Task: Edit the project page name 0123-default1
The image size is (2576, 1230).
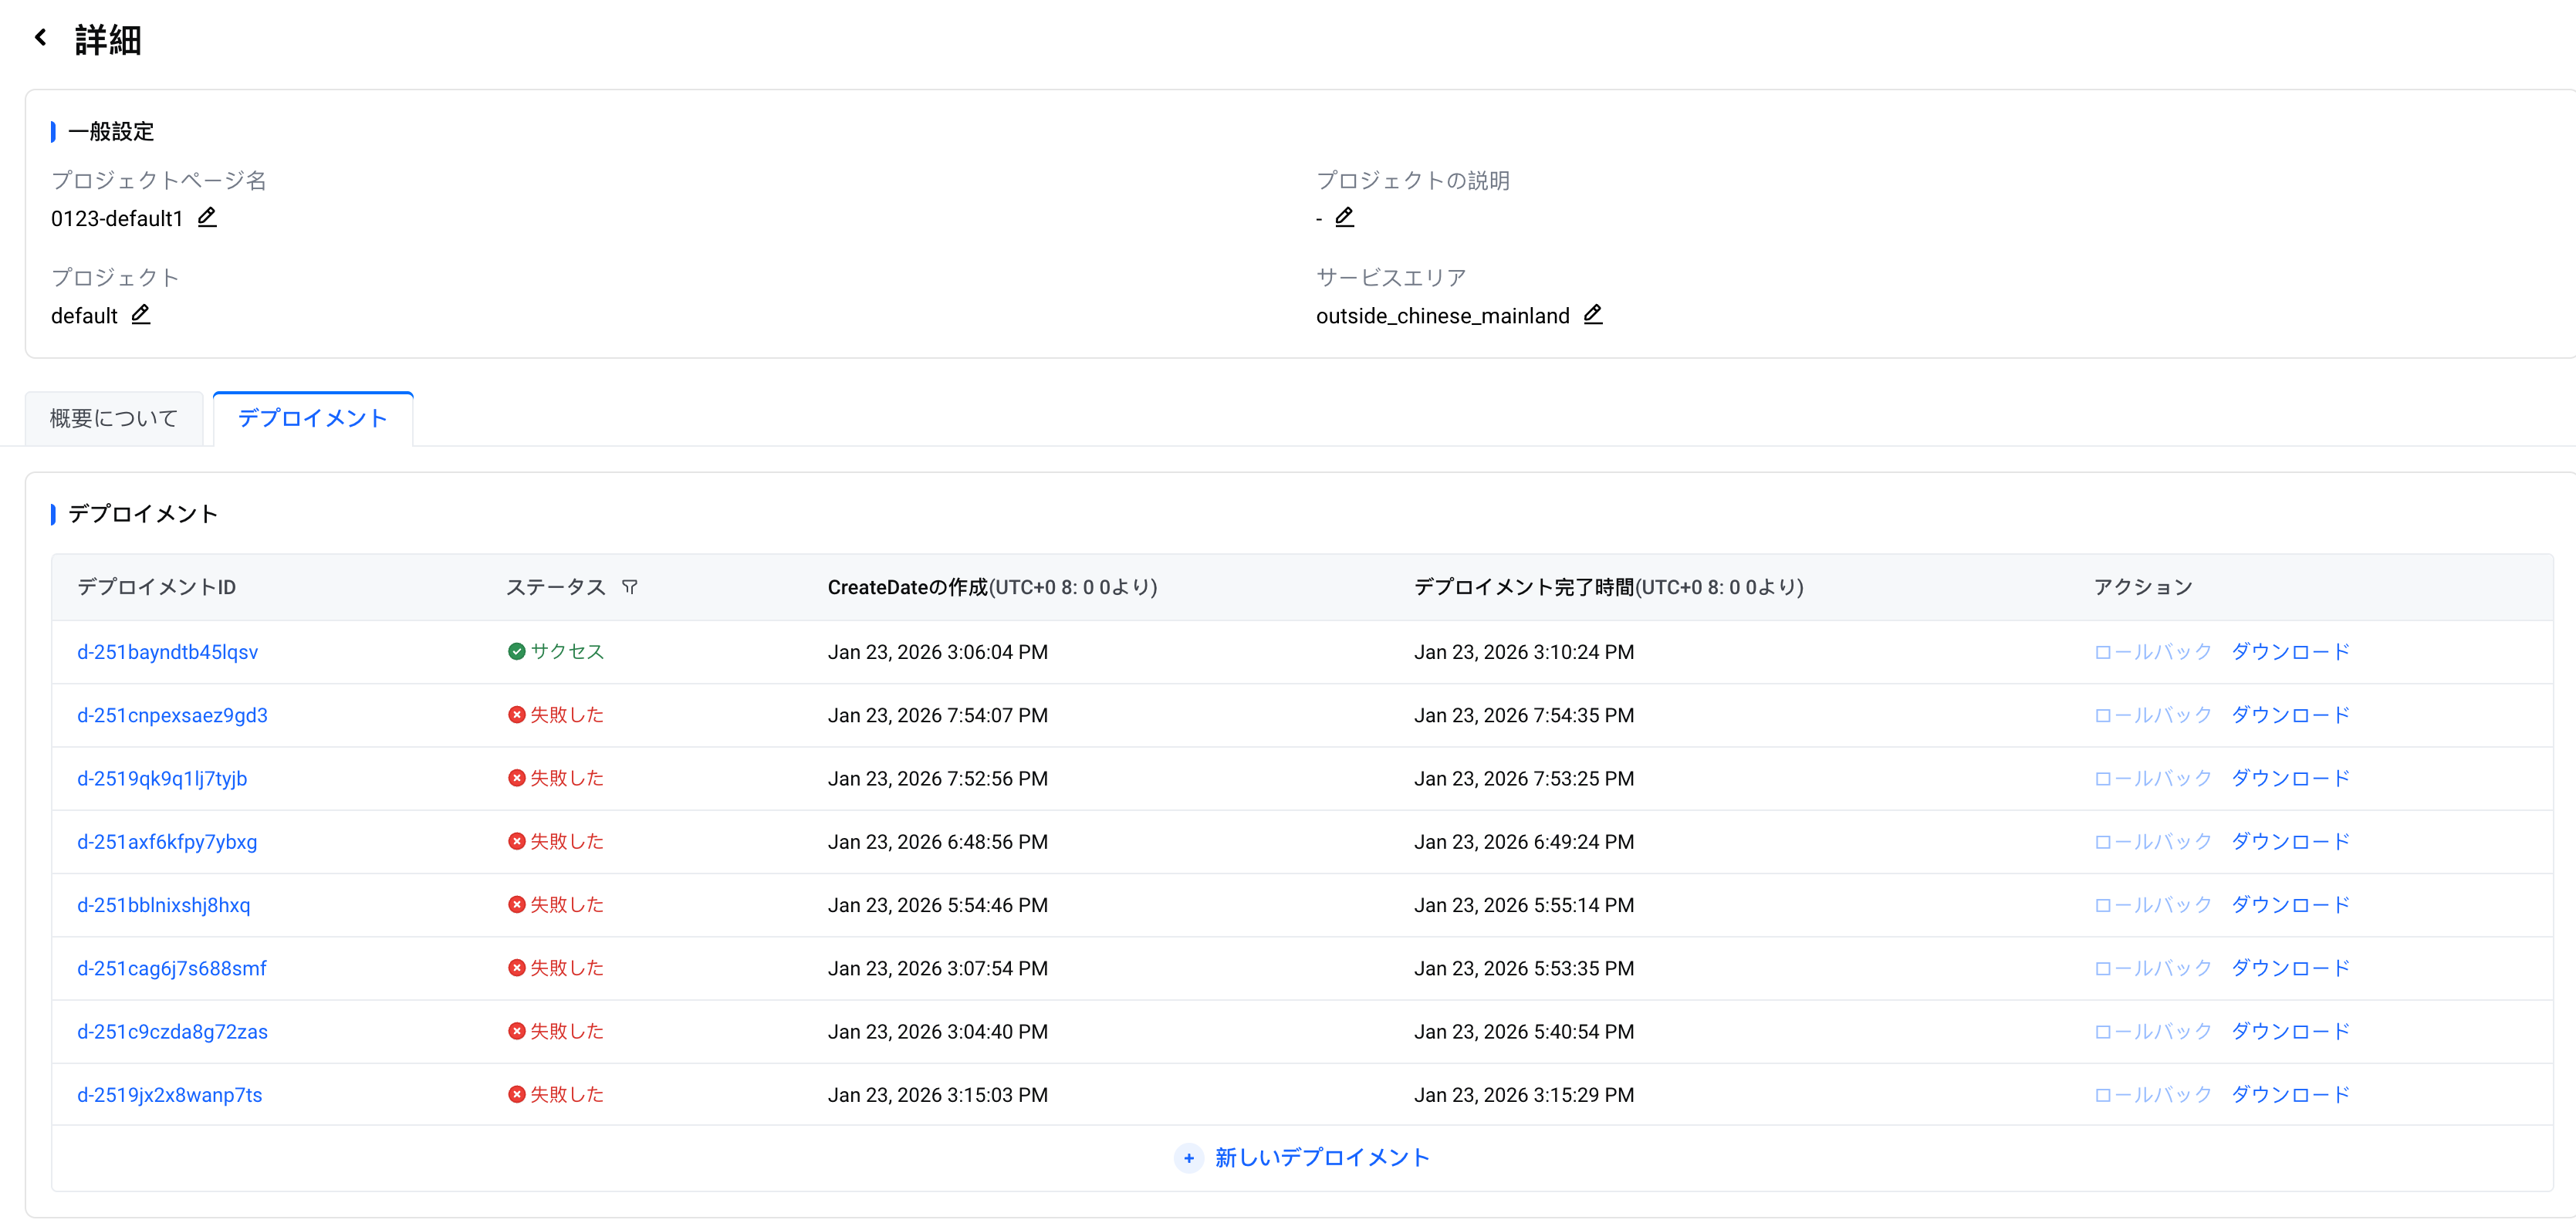Action: pyautogui.click(x=207, y=217)
